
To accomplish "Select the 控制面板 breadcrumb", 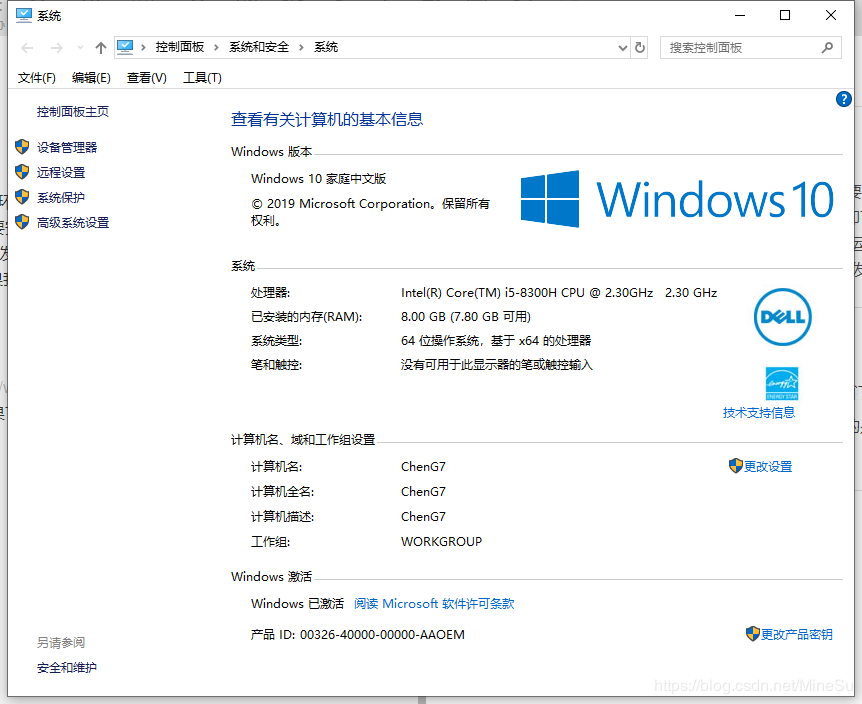I will [x=179, y=47].
